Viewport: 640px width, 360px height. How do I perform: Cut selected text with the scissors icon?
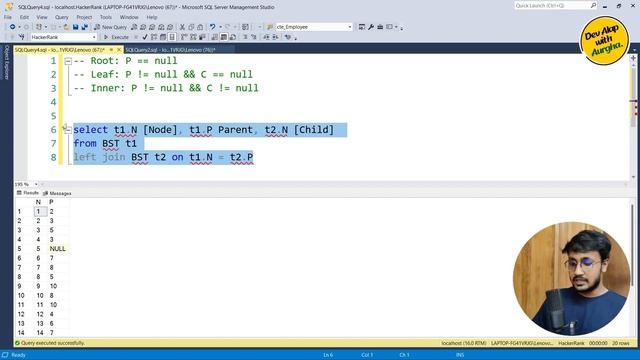coord(182,27)
